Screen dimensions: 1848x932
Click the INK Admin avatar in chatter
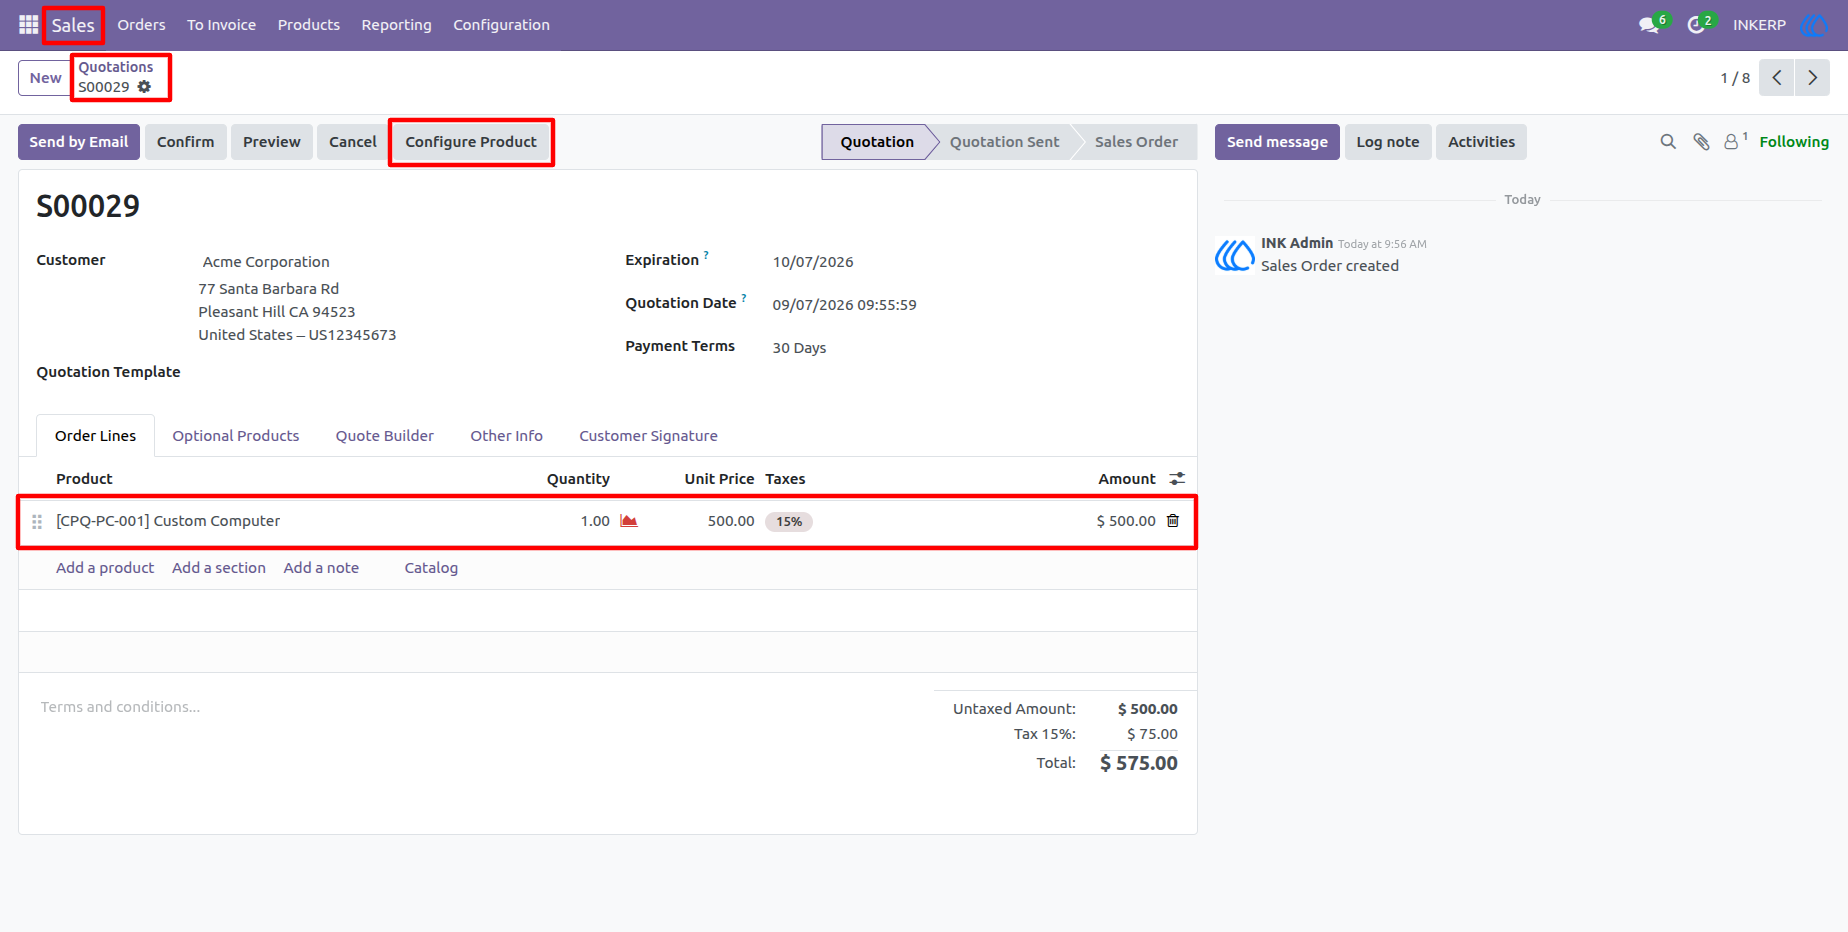point(1235,255)
